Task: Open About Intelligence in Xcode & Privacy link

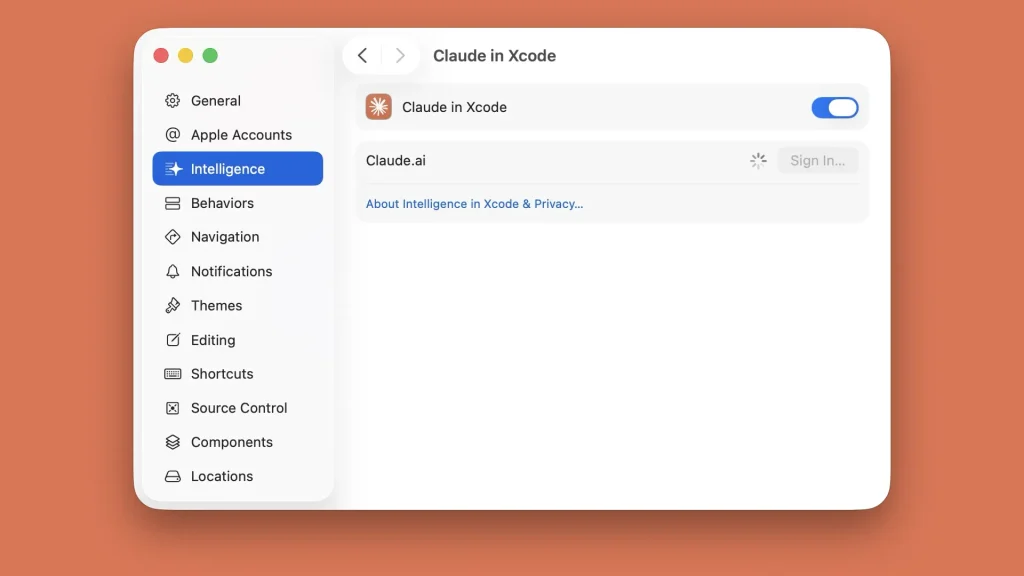Action: (x=474, y=203)
